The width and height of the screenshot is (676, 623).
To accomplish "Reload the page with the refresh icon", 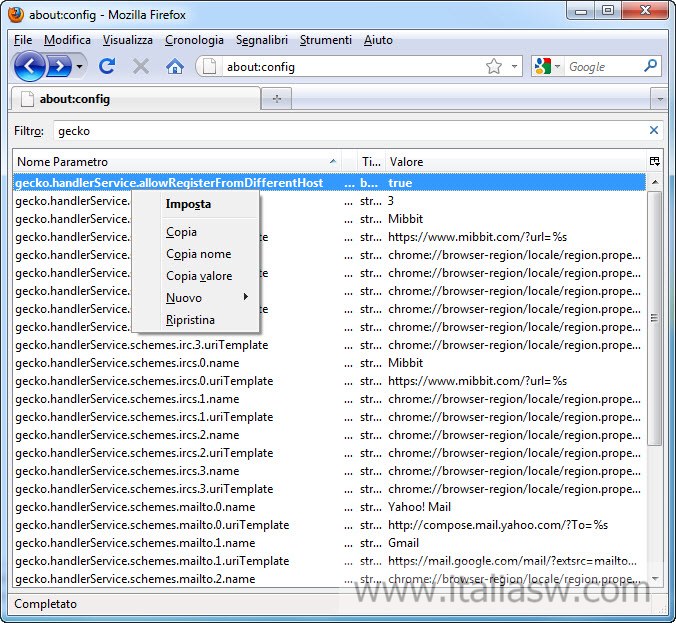I will click(107, 67).
